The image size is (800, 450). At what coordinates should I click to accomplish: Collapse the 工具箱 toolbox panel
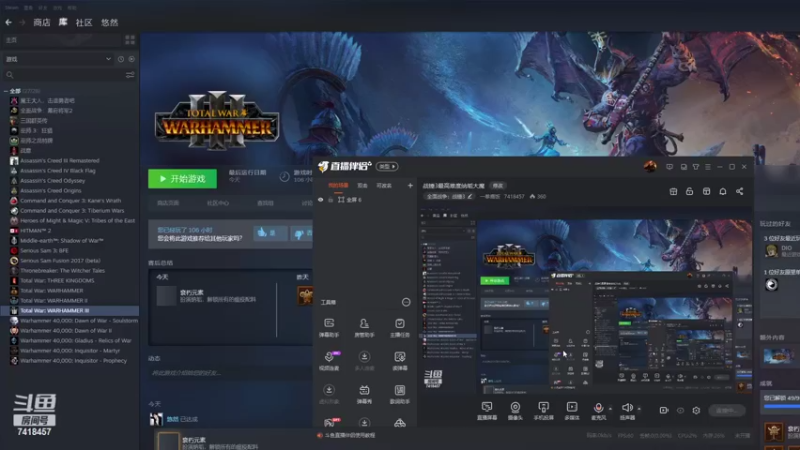[x=406, y=302]
